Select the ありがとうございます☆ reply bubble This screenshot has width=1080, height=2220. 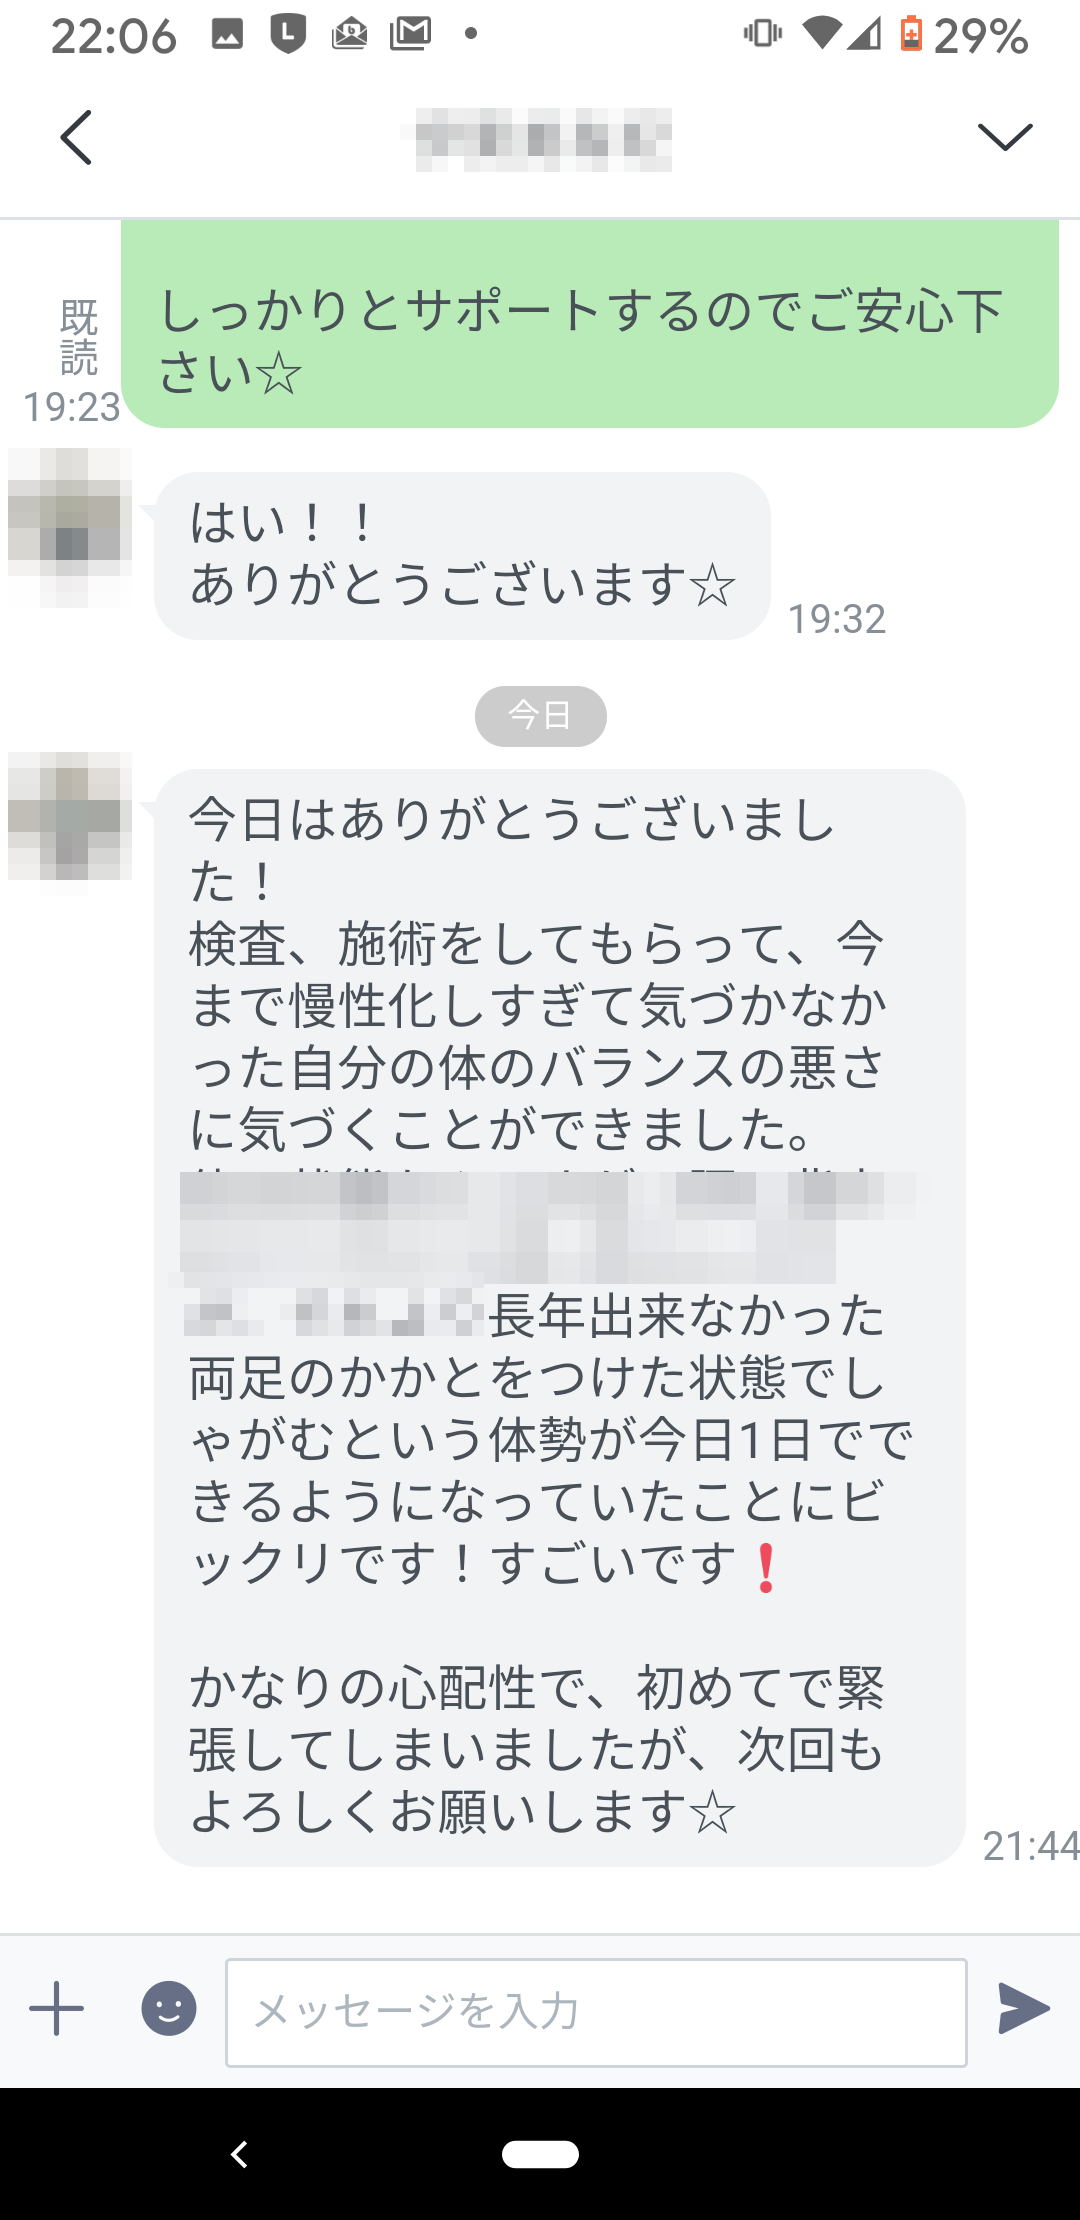tap(462, 556)
